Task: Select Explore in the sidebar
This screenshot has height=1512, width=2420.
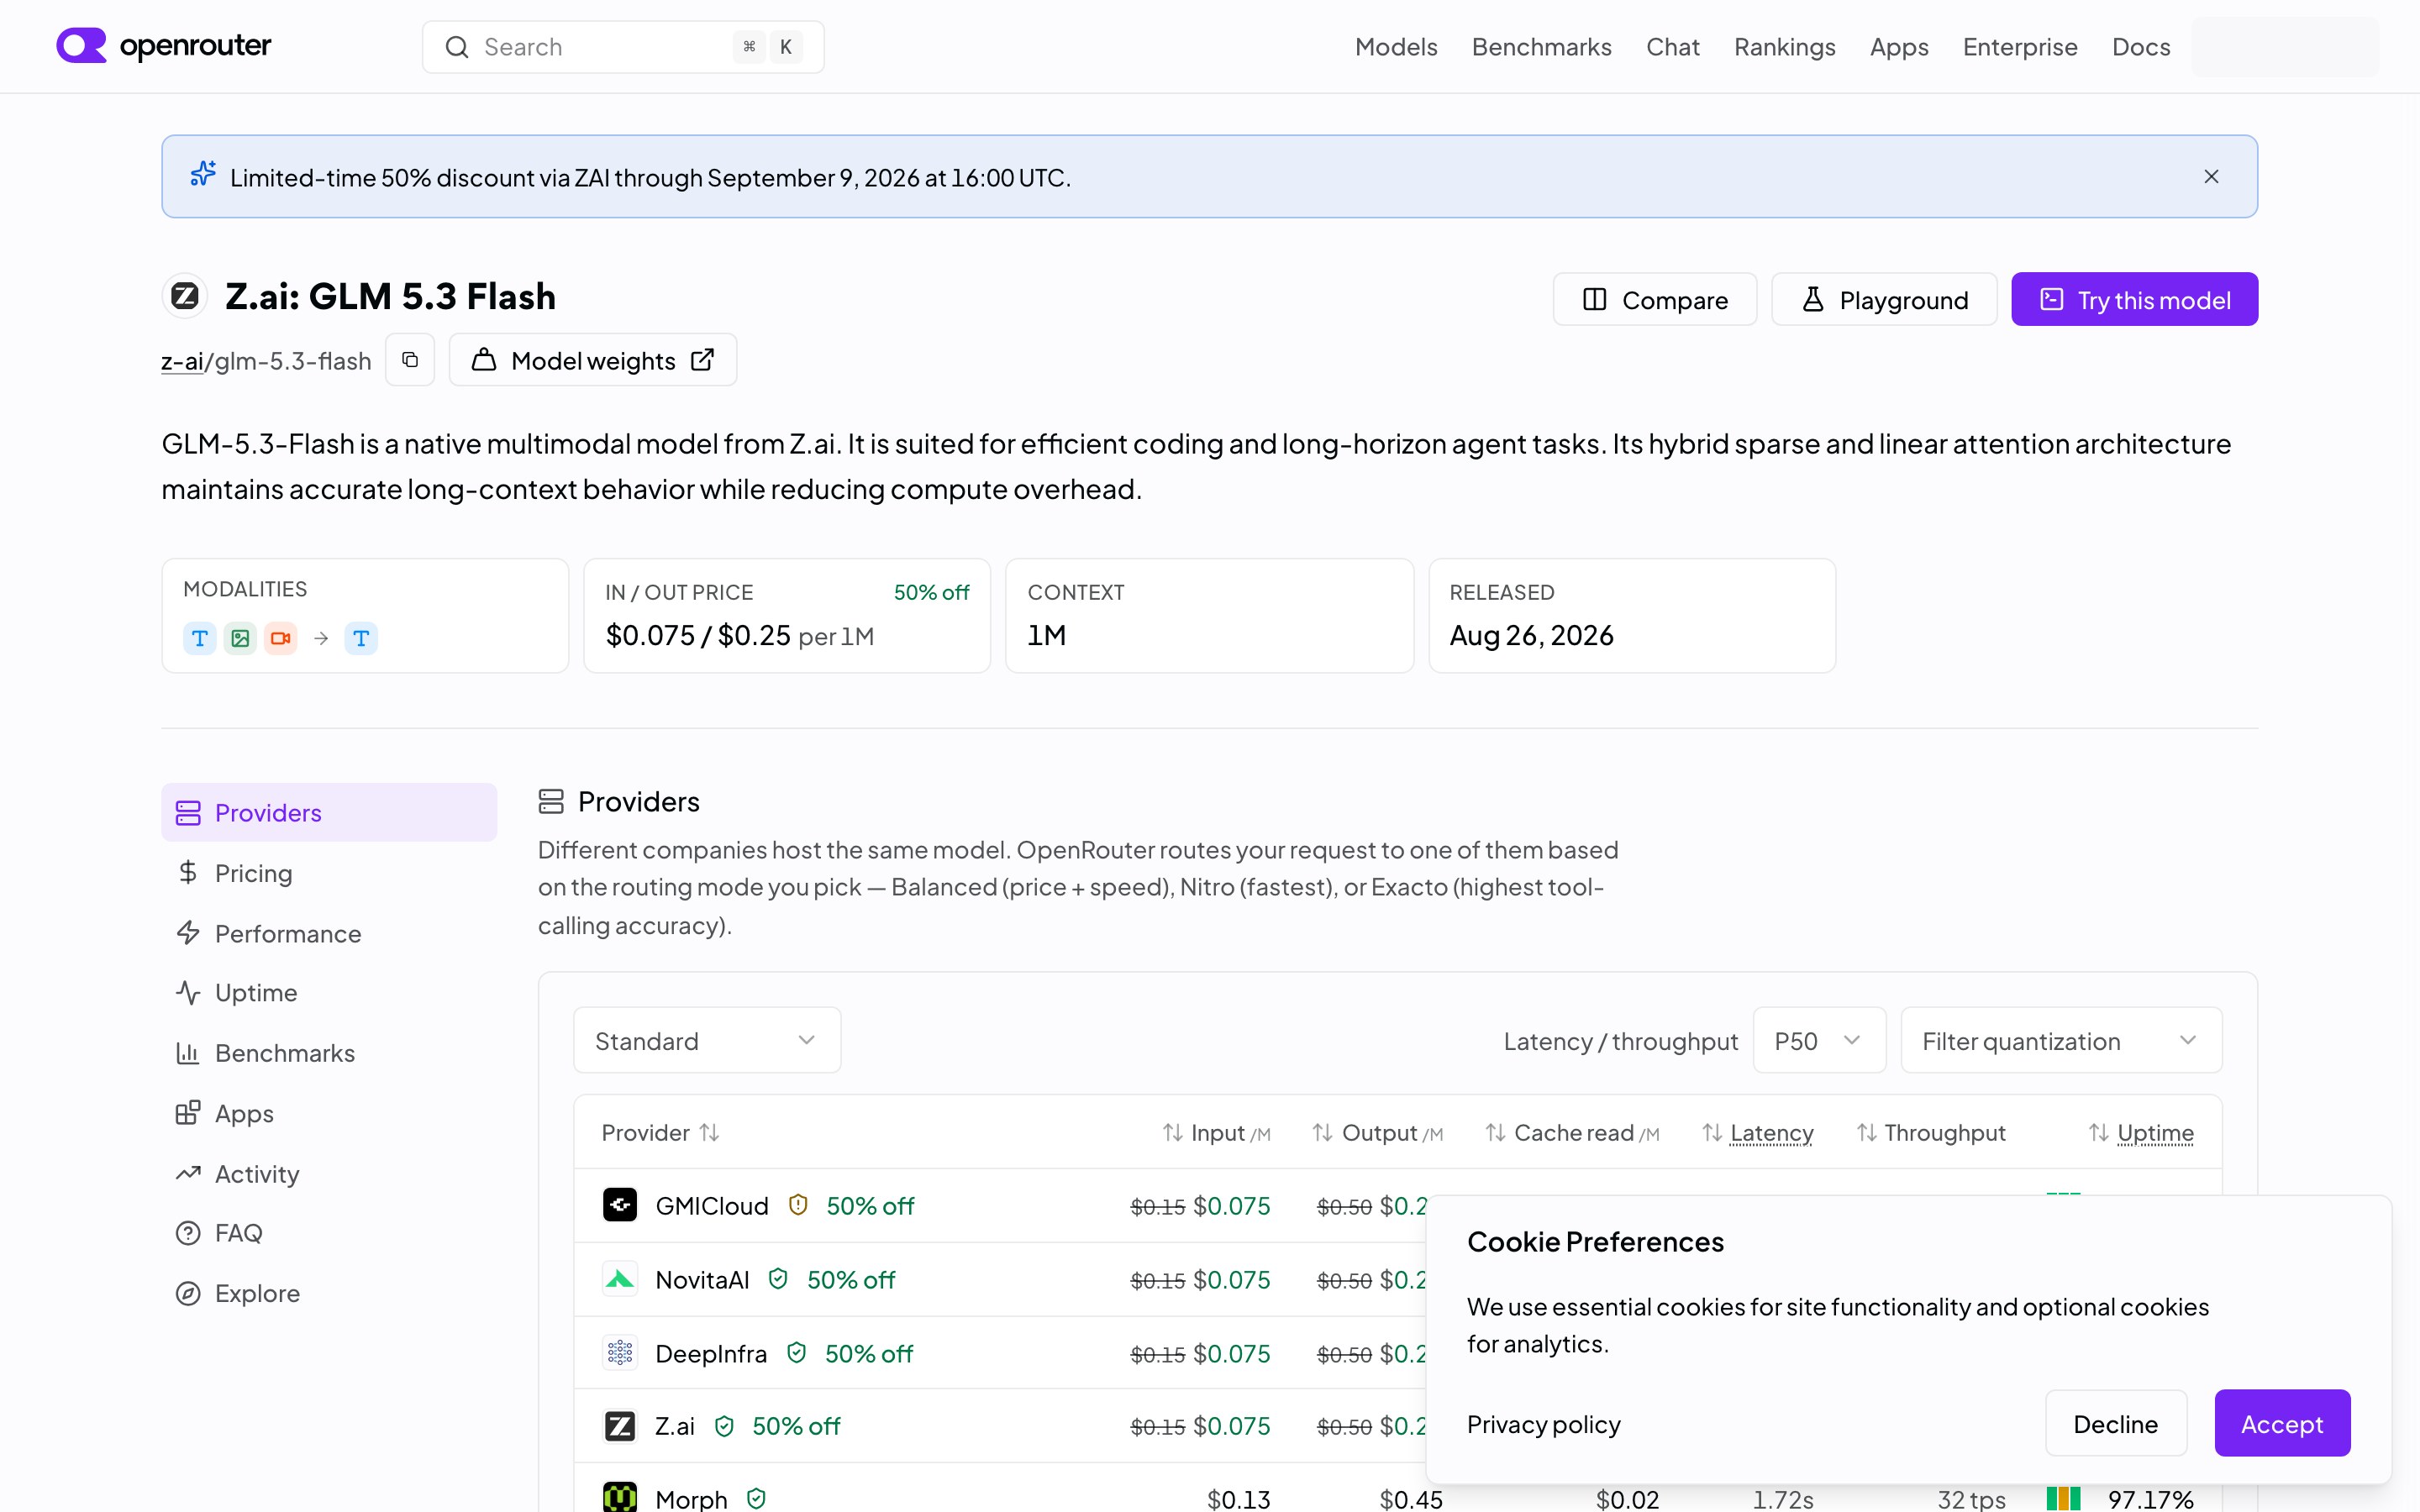Action: click(x=329, y=1293)
